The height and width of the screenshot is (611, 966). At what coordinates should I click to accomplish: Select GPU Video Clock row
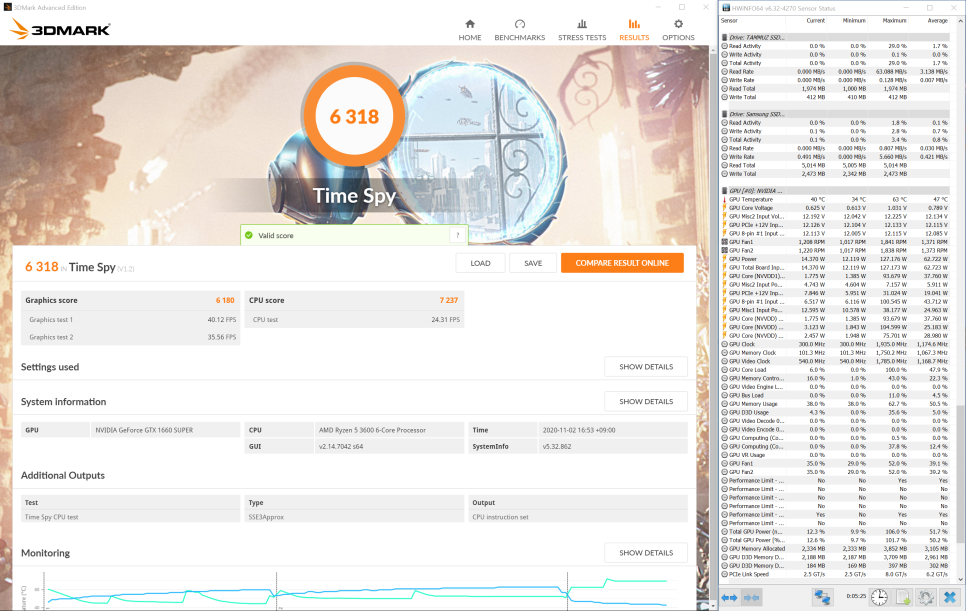pos(835,362)
